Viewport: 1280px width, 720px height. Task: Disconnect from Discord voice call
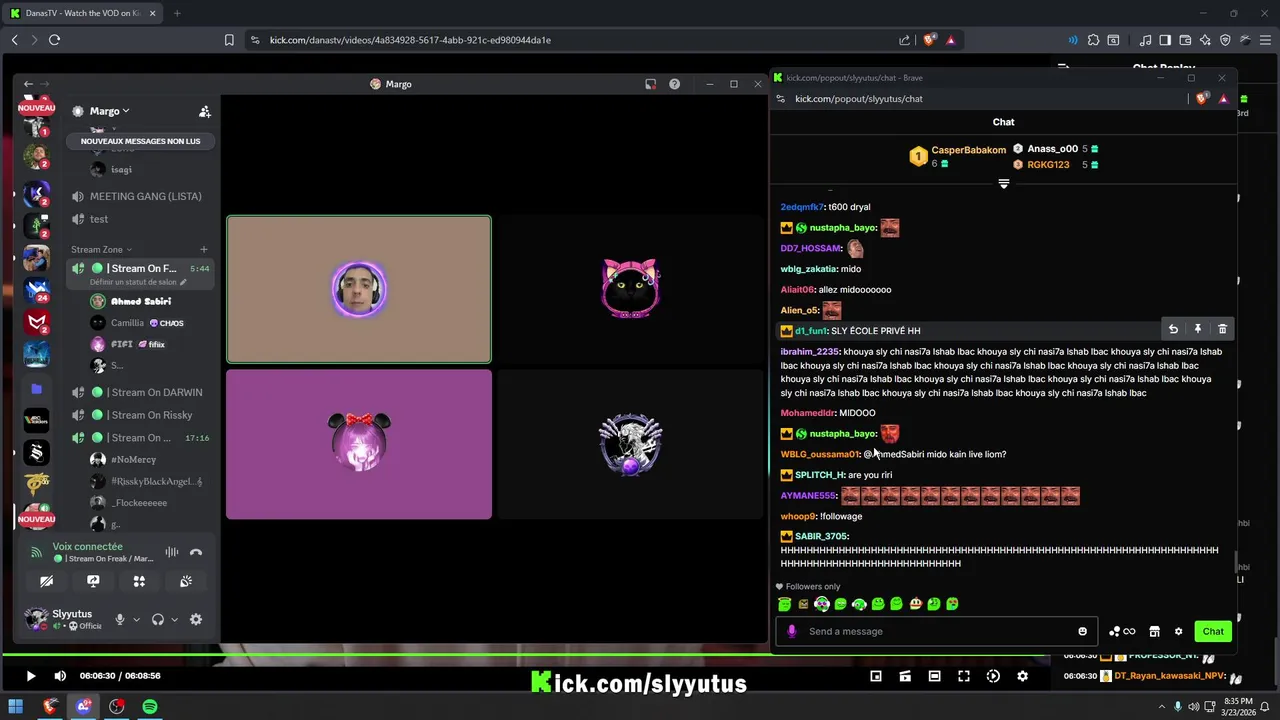[x=196, y=552]
